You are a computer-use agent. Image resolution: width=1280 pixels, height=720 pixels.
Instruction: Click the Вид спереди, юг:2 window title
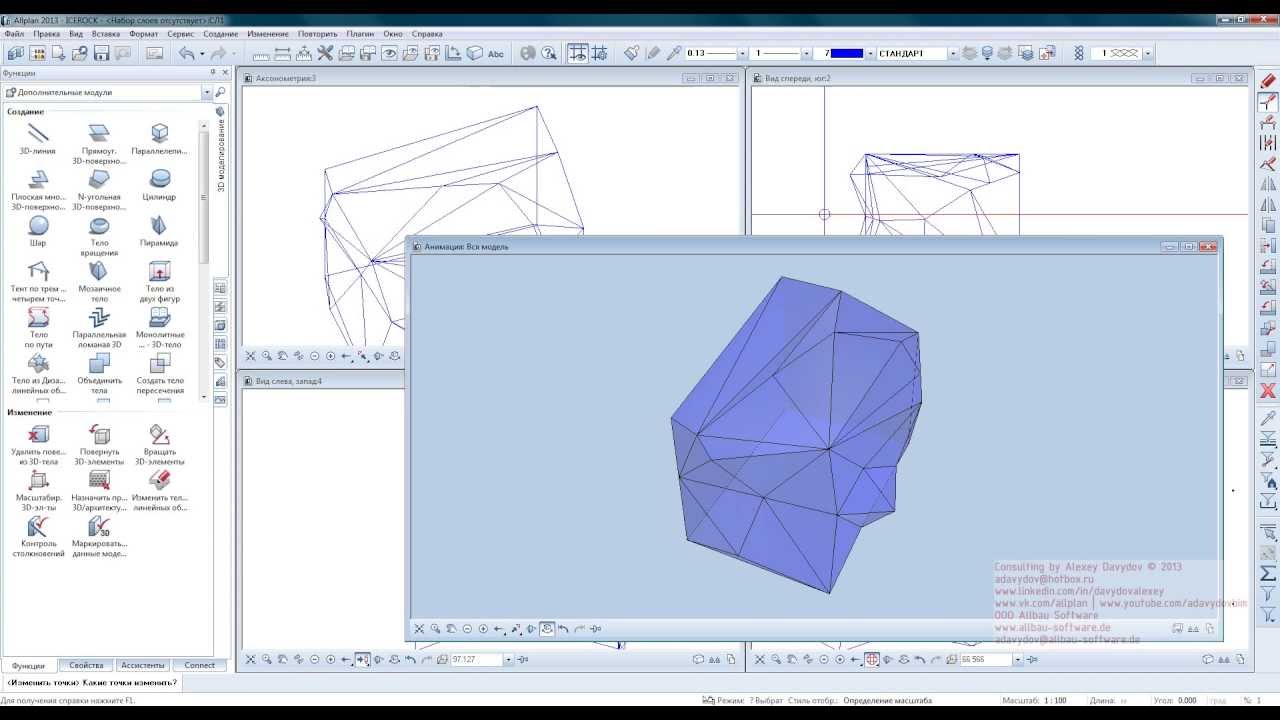point(798,78)
